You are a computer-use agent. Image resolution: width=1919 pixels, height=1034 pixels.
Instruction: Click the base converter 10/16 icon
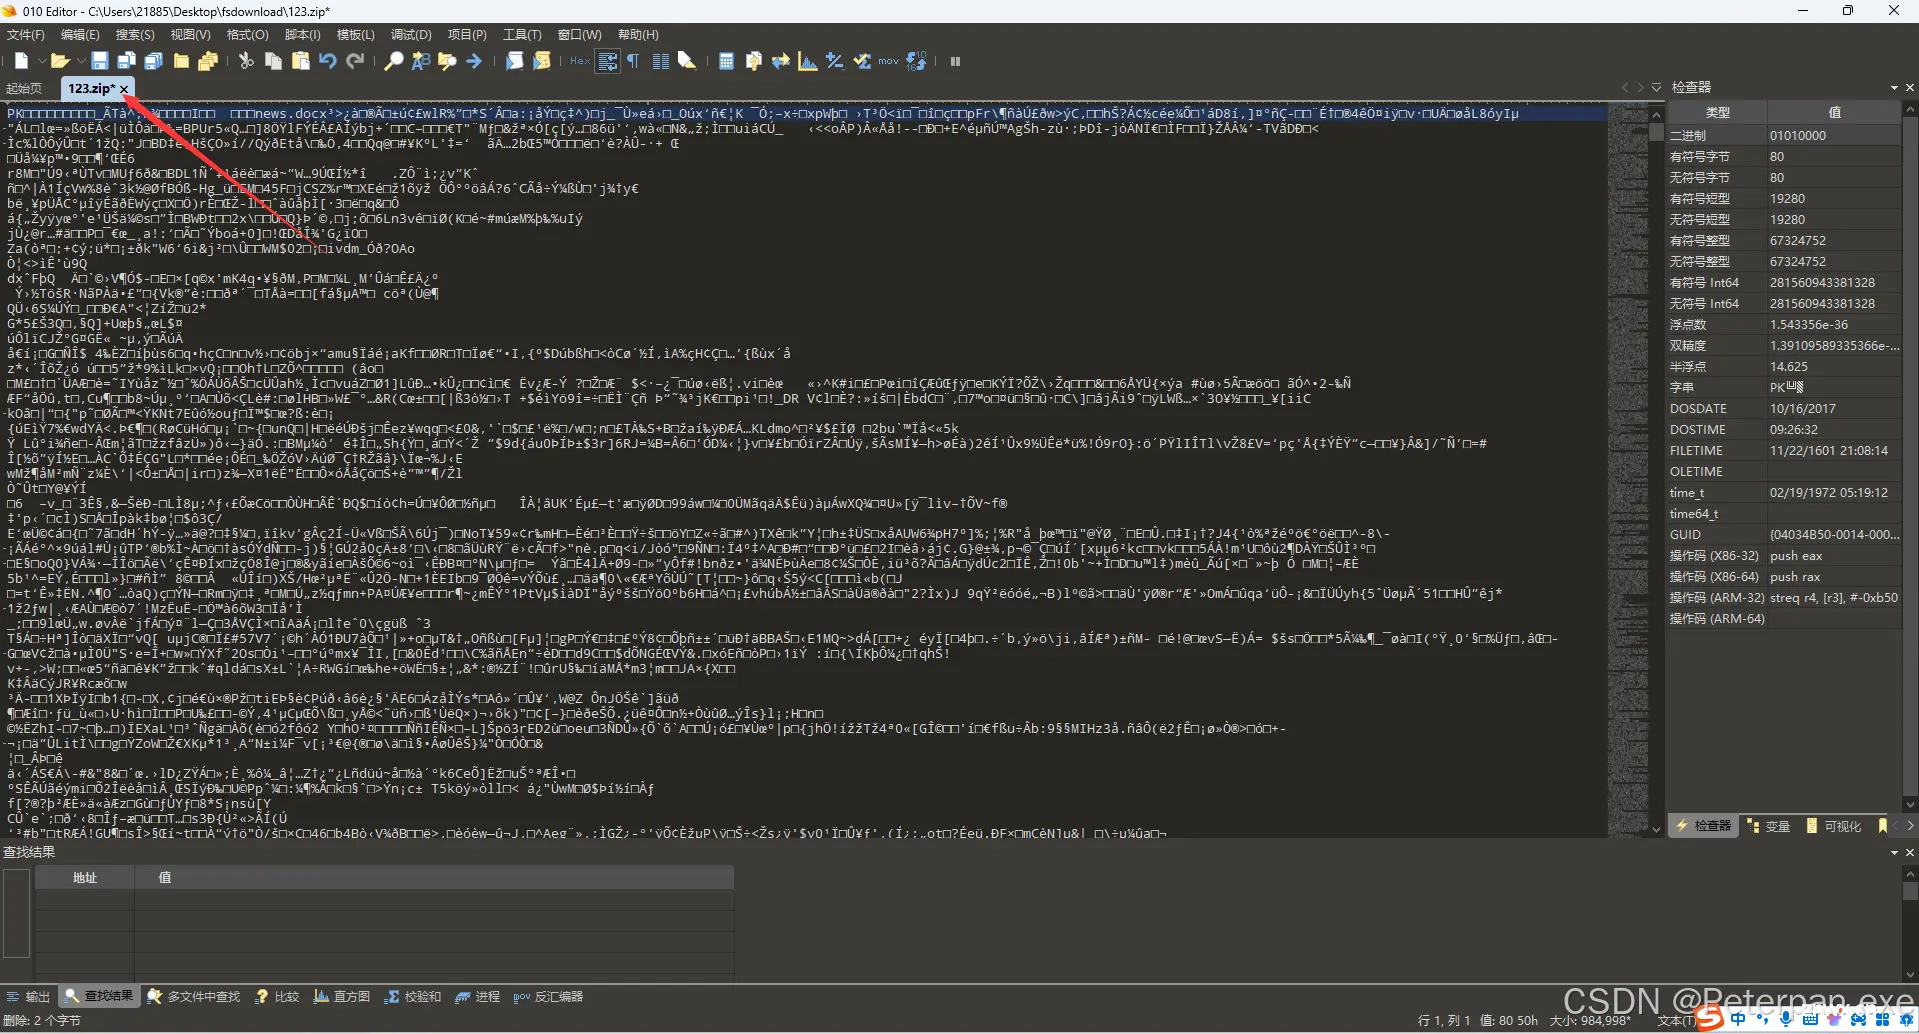[916, 61]
